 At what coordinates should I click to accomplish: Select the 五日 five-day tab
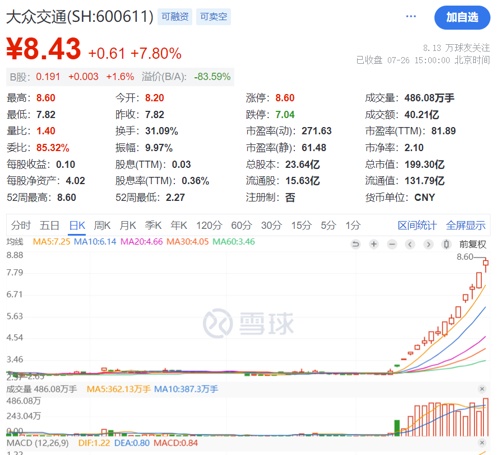[49, 225]
